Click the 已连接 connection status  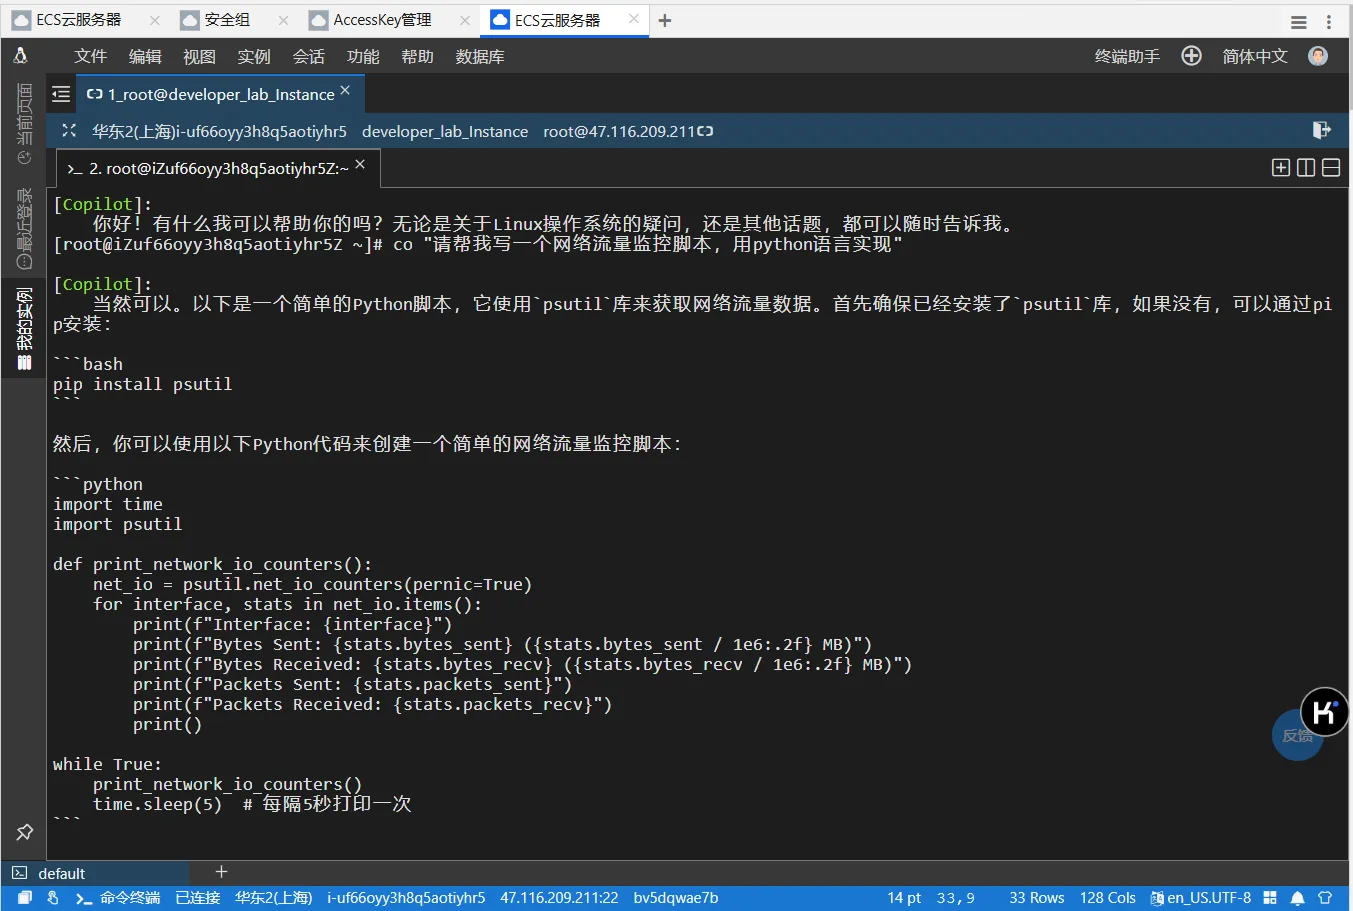[x=198, y=898]
